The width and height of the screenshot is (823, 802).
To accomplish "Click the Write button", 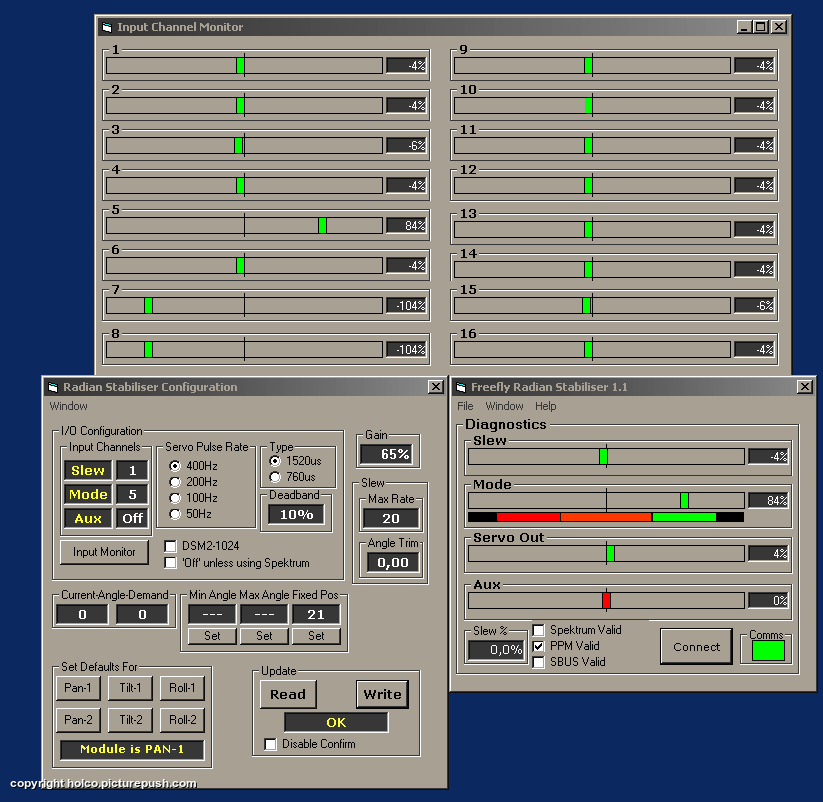I will click(x=383, y=694).
